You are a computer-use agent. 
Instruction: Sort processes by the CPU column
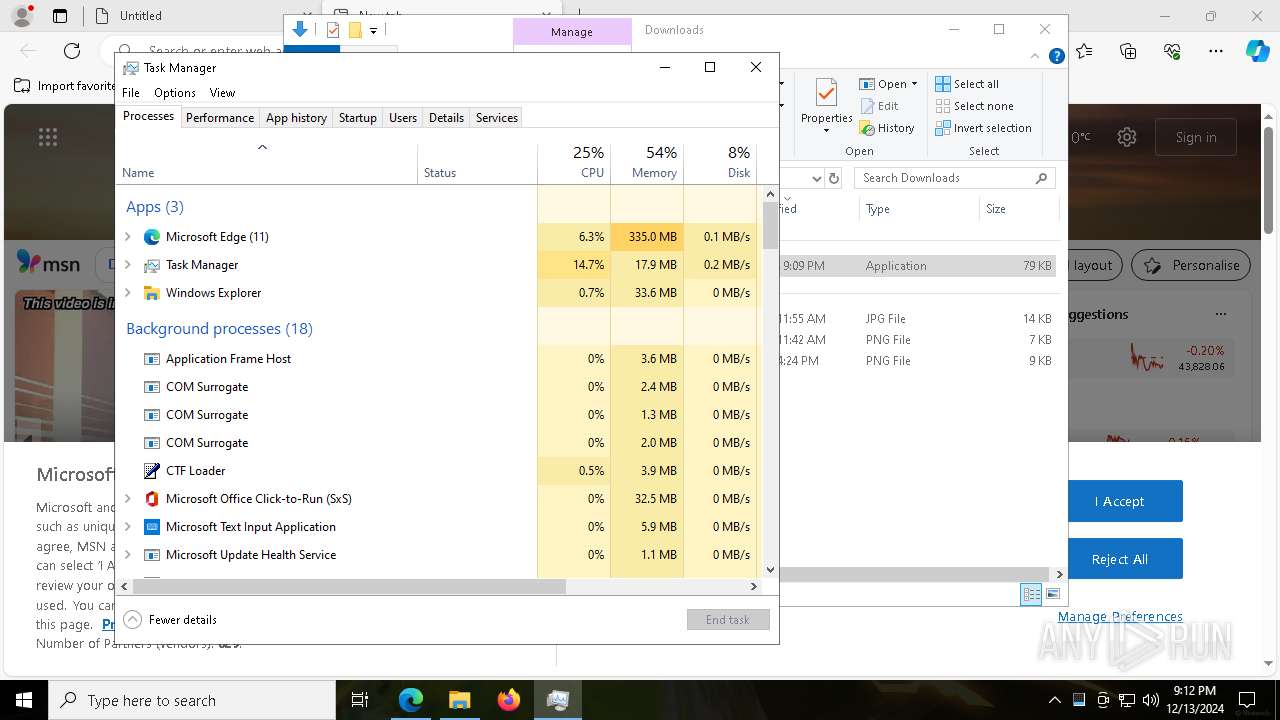574,163
